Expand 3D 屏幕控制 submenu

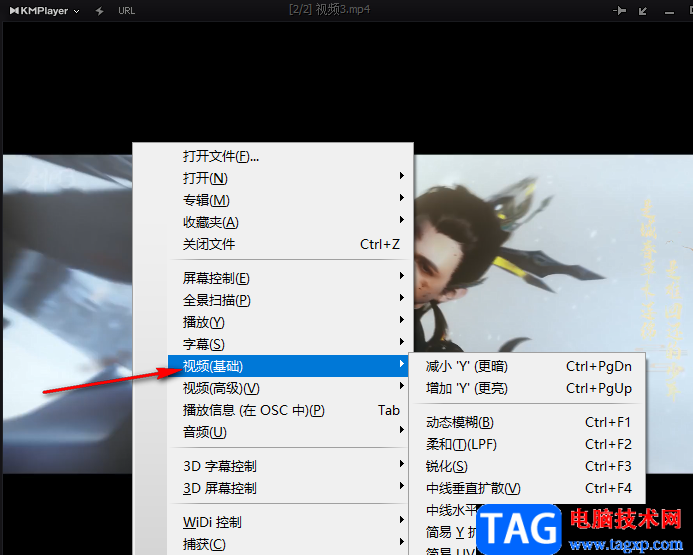click(290, 489)
